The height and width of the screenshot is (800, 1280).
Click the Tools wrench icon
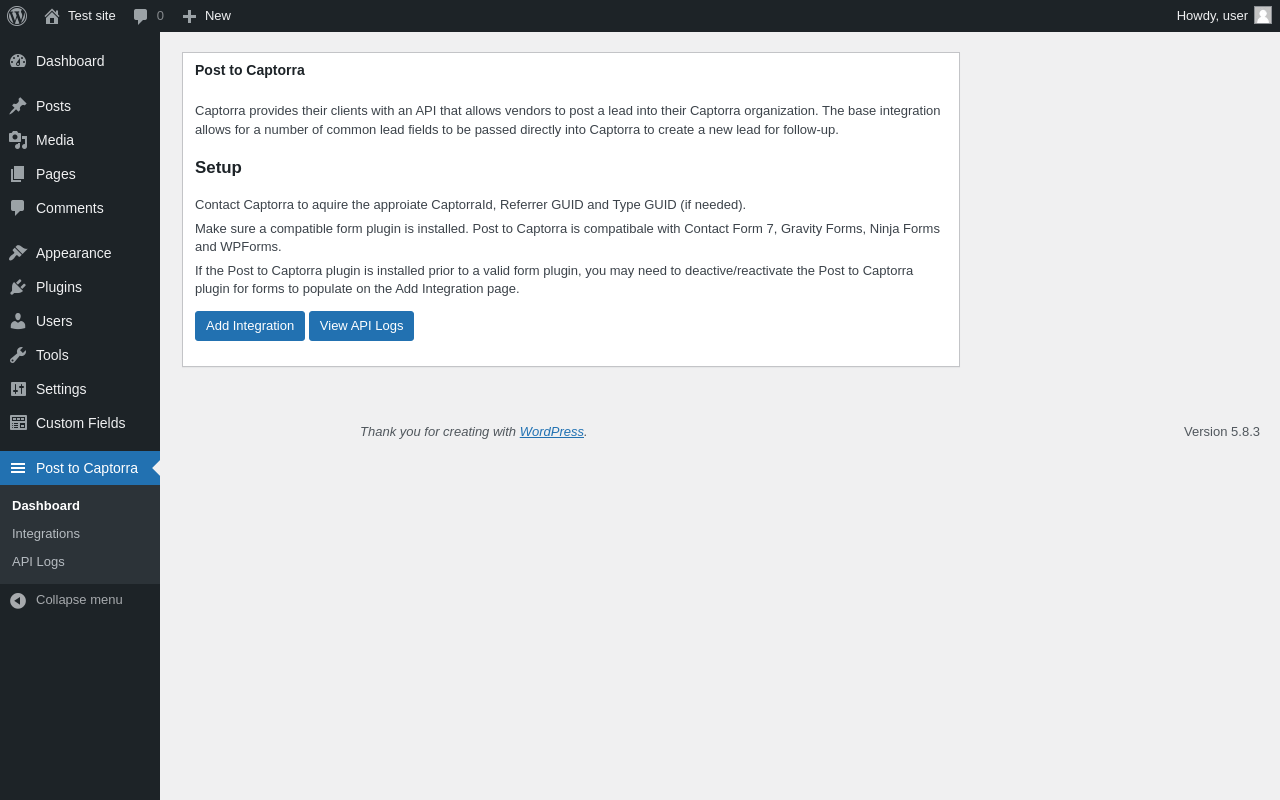click(18, 355)
